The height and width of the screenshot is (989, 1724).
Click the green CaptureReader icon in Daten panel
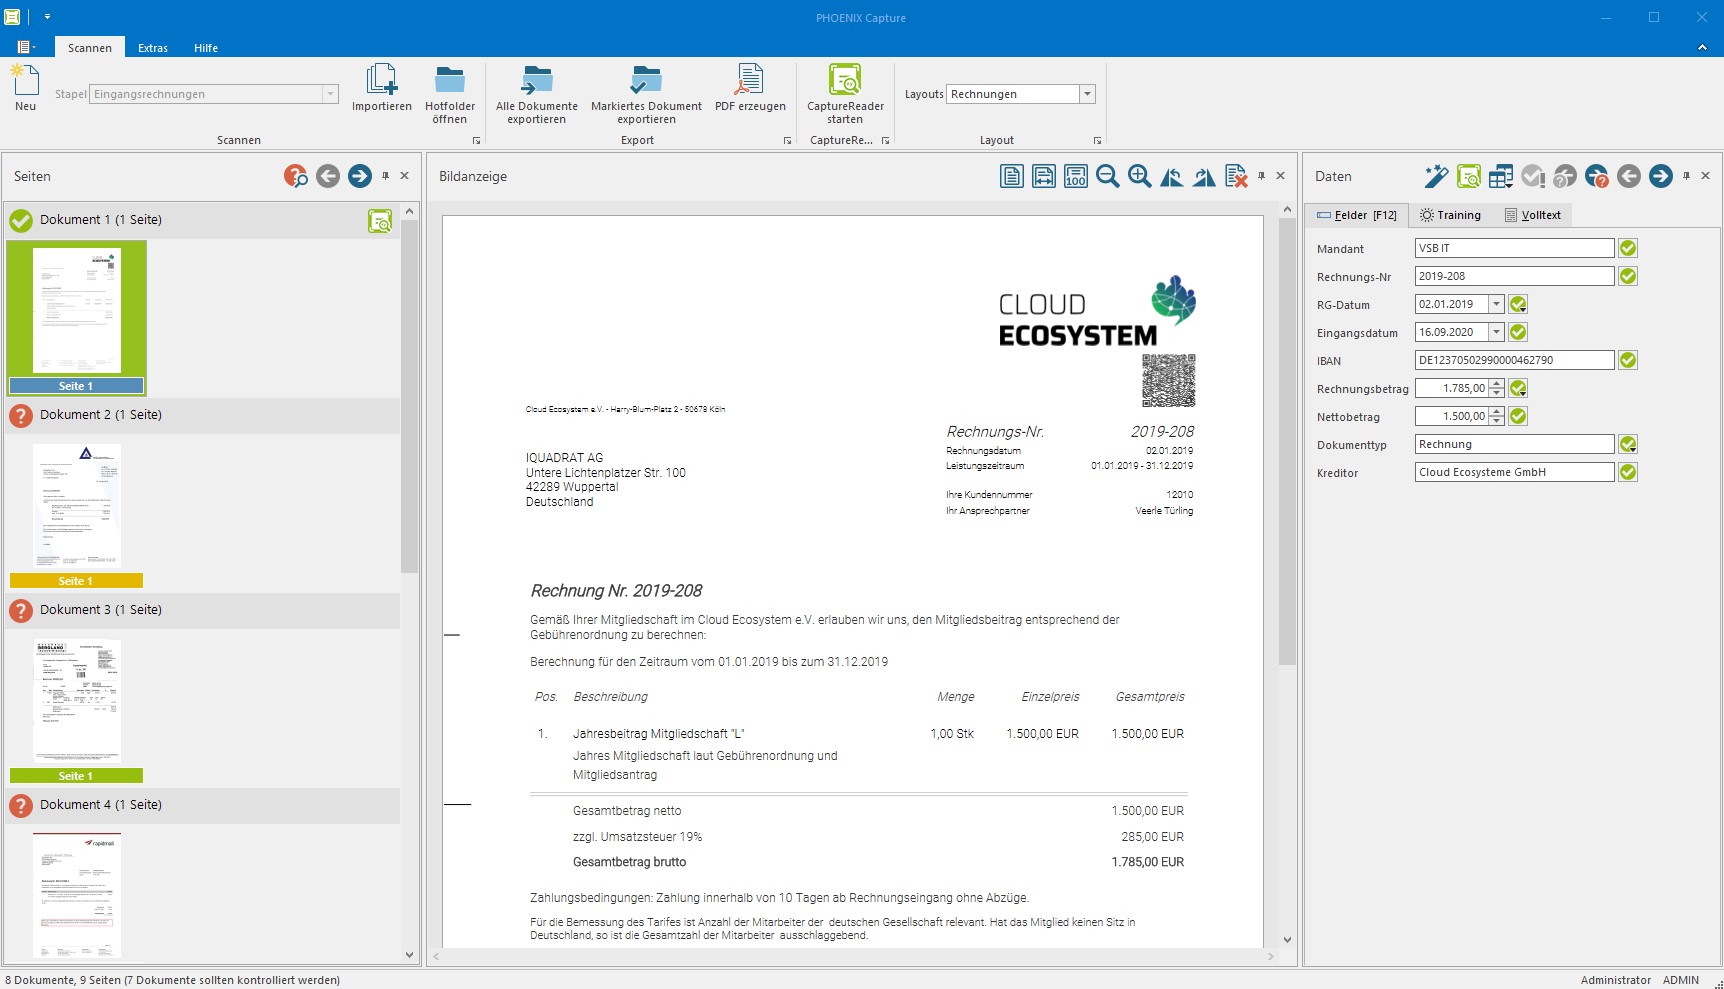click(x=1469, y=176)
